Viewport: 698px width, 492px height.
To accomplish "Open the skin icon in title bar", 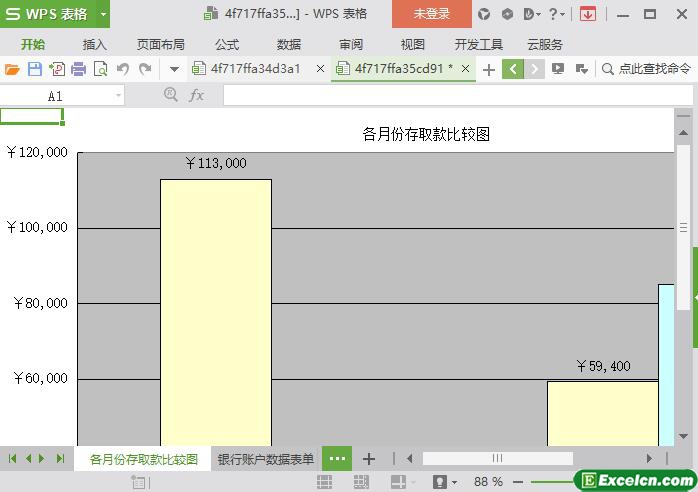I will point(484,14).
